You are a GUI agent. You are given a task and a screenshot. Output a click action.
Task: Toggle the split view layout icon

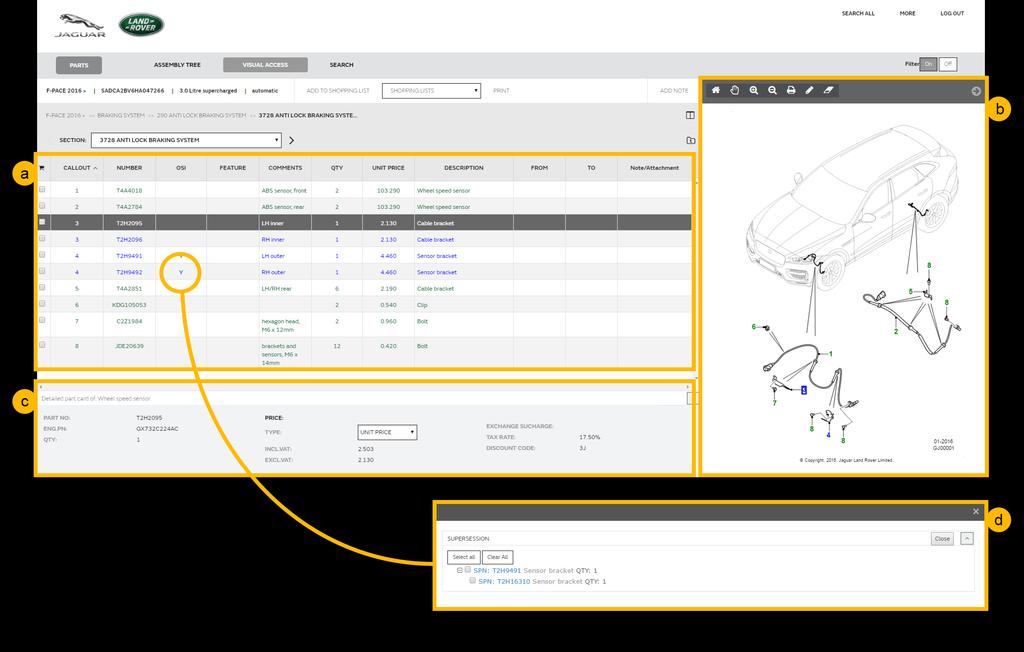click(x=690, y=115)
